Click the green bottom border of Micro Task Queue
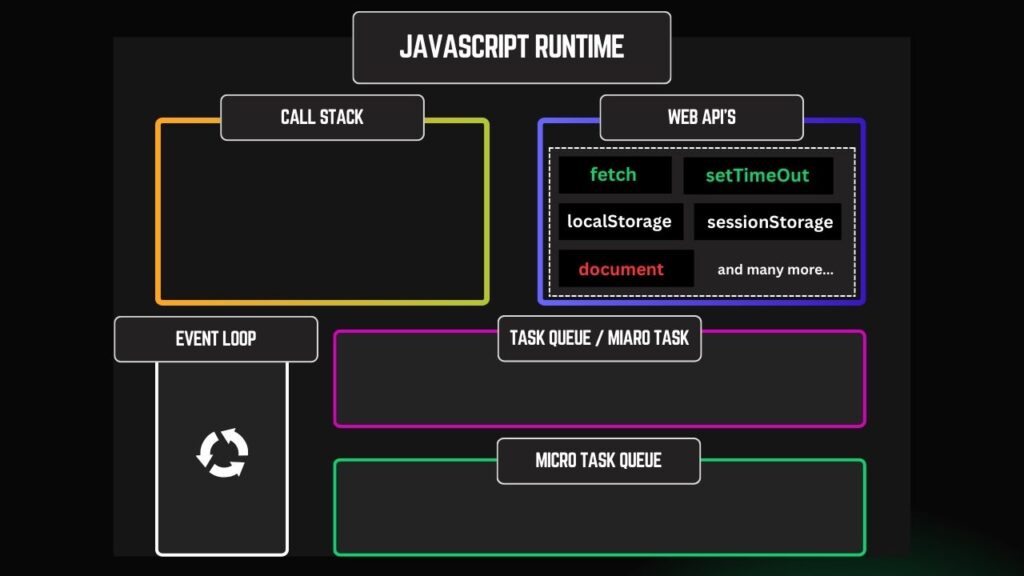The width and height of the screenshot is (1024, 576). point(599,553)
